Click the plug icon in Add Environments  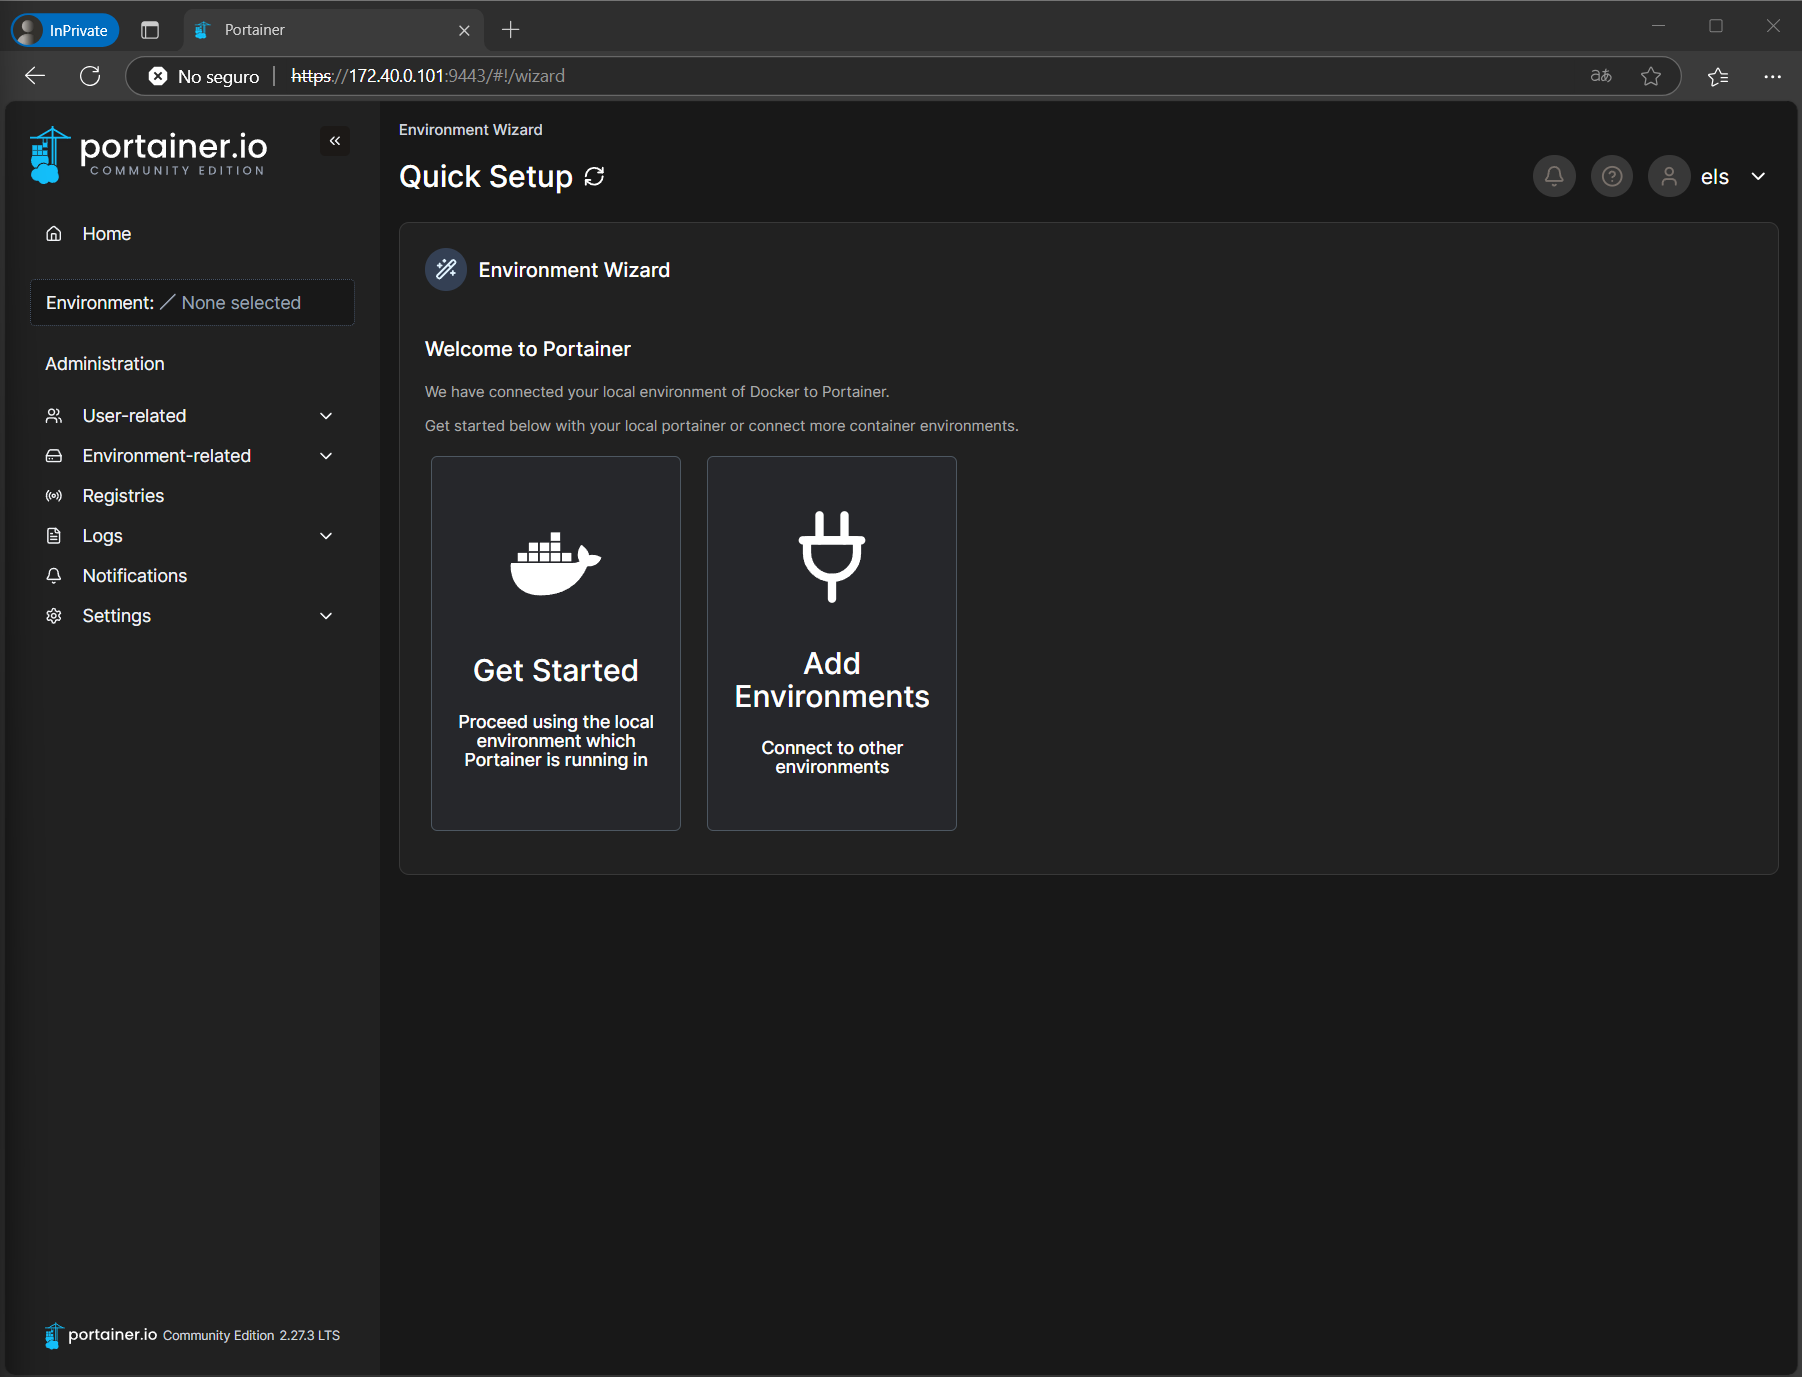pyautogui.click(x=832, y=557)
